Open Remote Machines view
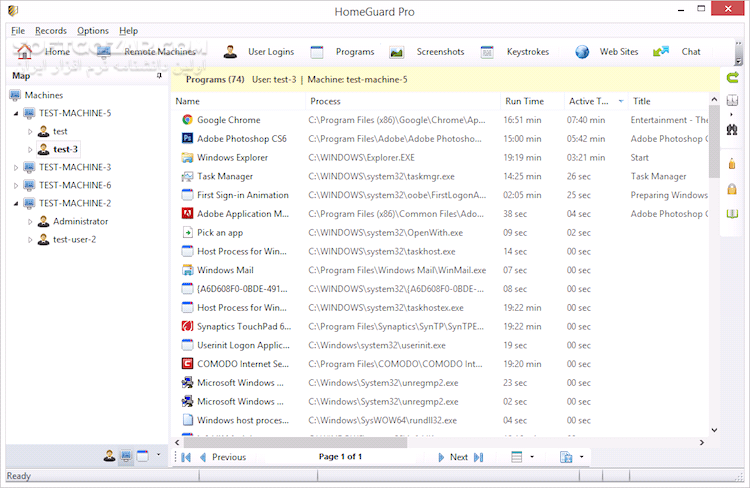750x488 pixels. [146, 52]
